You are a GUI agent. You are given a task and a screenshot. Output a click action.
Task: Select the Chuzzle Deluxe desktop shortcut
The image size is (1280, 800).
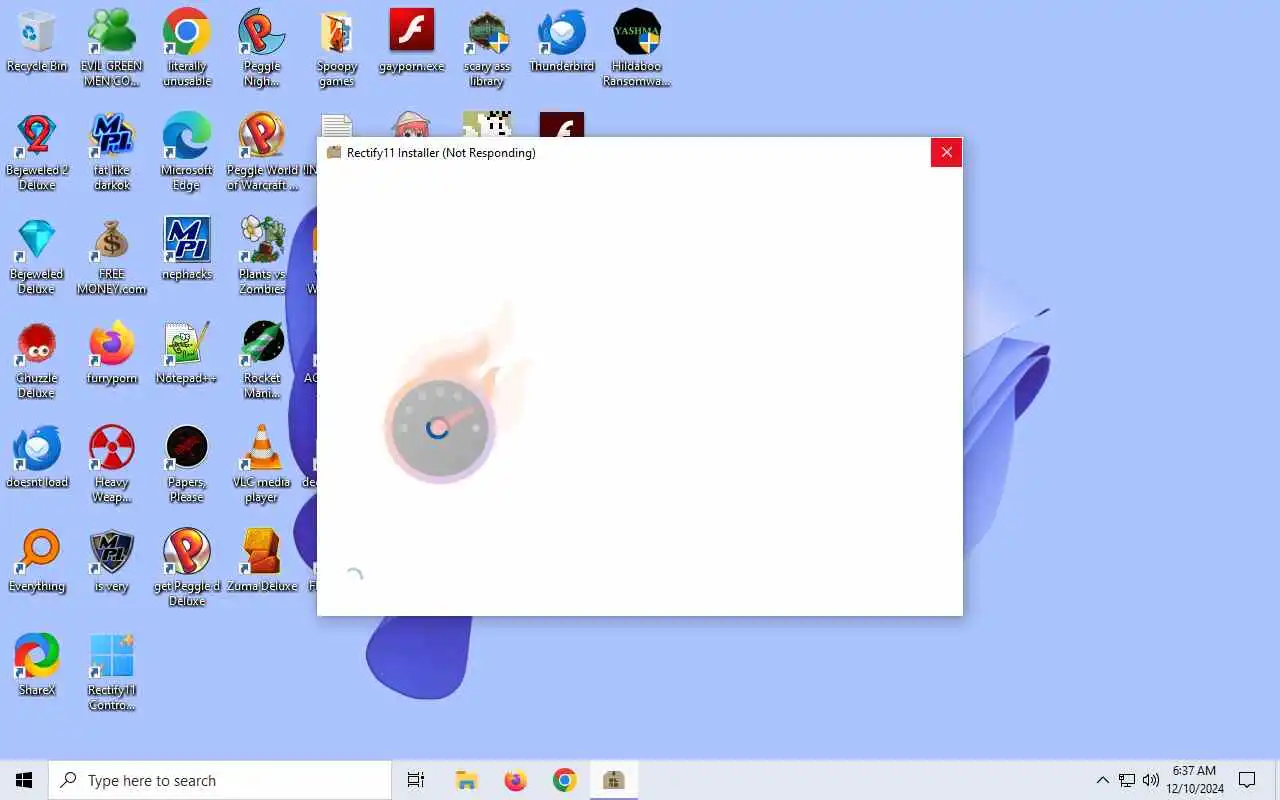click(x=37, y=360)
